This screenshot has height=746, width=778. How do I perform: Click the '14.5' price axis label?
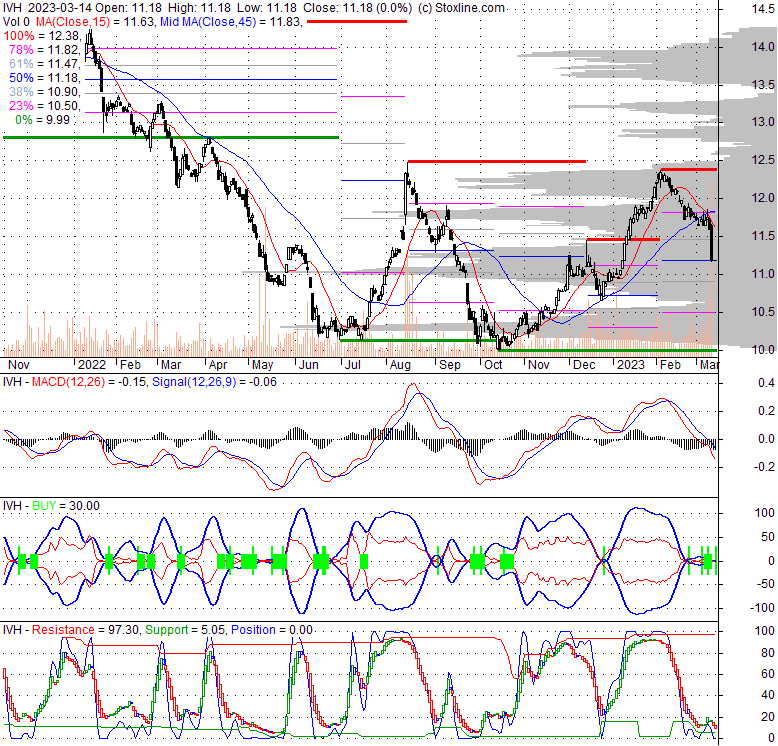pos(763,8)
